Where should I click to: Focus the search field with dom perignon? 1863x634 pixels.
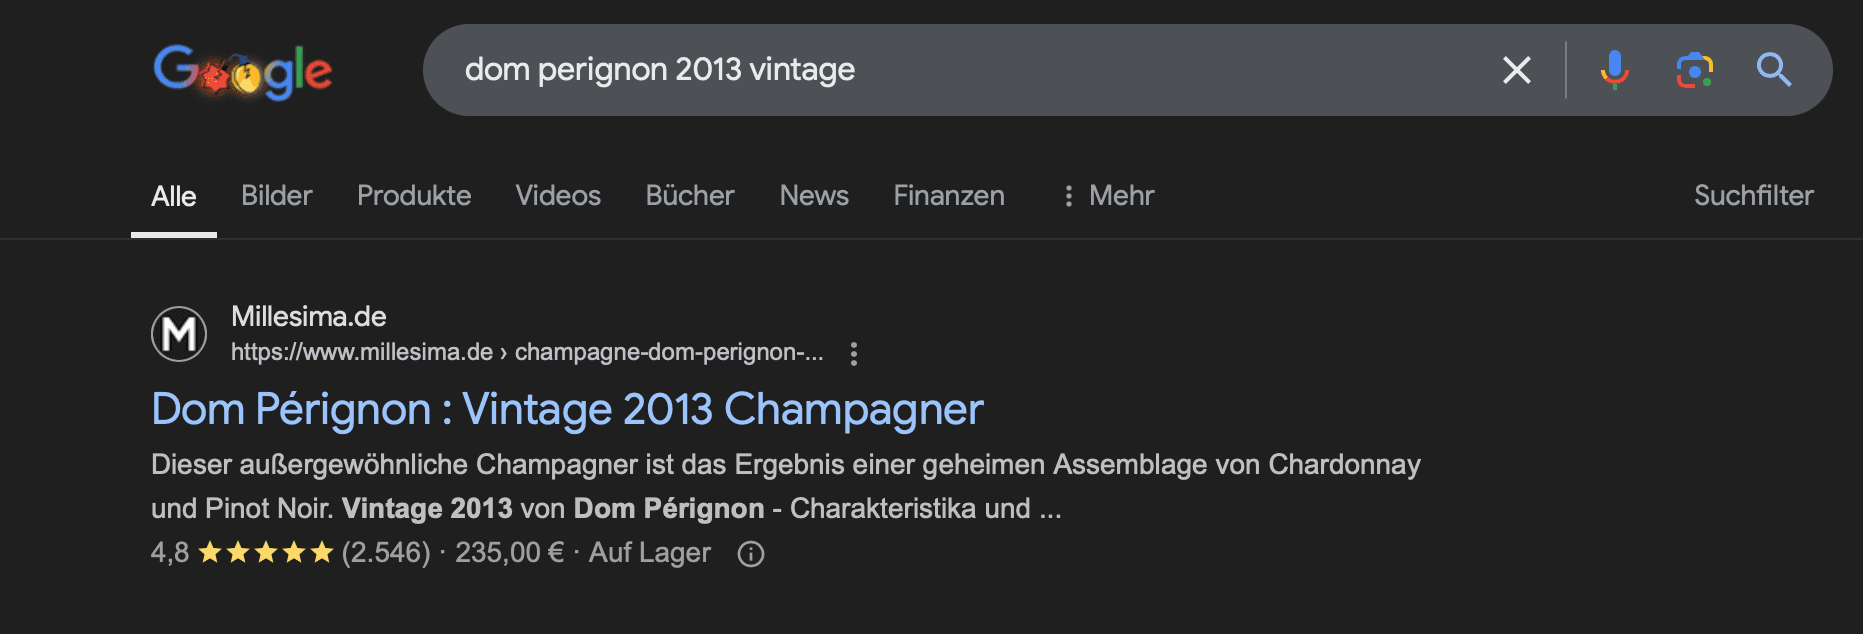pos(960,70)
